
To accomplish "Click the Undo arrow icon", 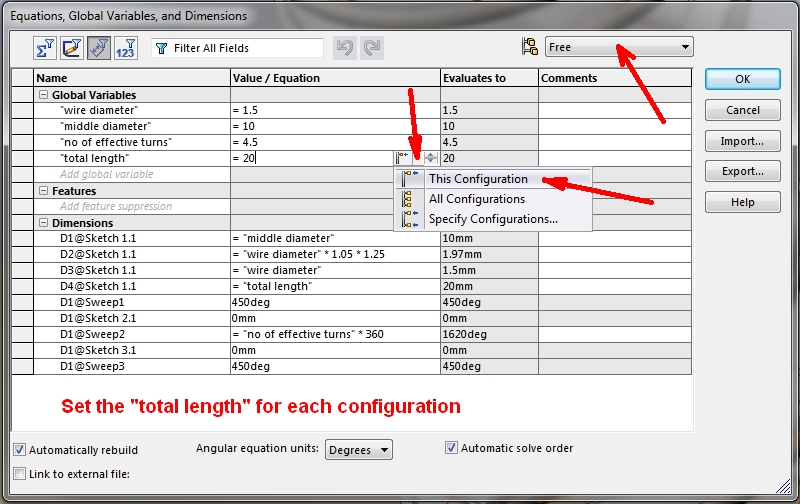I will (x=345, y=48).
